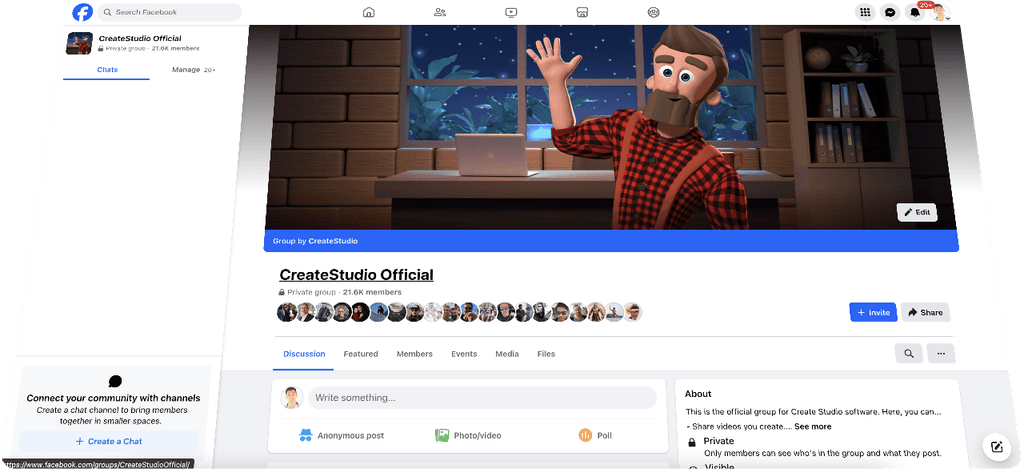Screen dimensions: 1024x469
Task: Switch to the Members tab
Action: (414, 354)
